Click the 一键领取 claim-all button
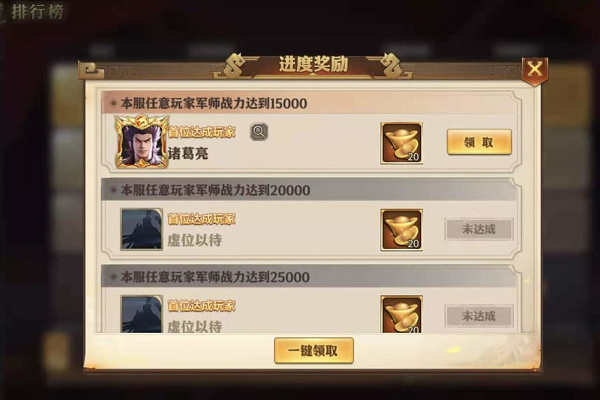The image size is (600, 400). coord(314,351)
